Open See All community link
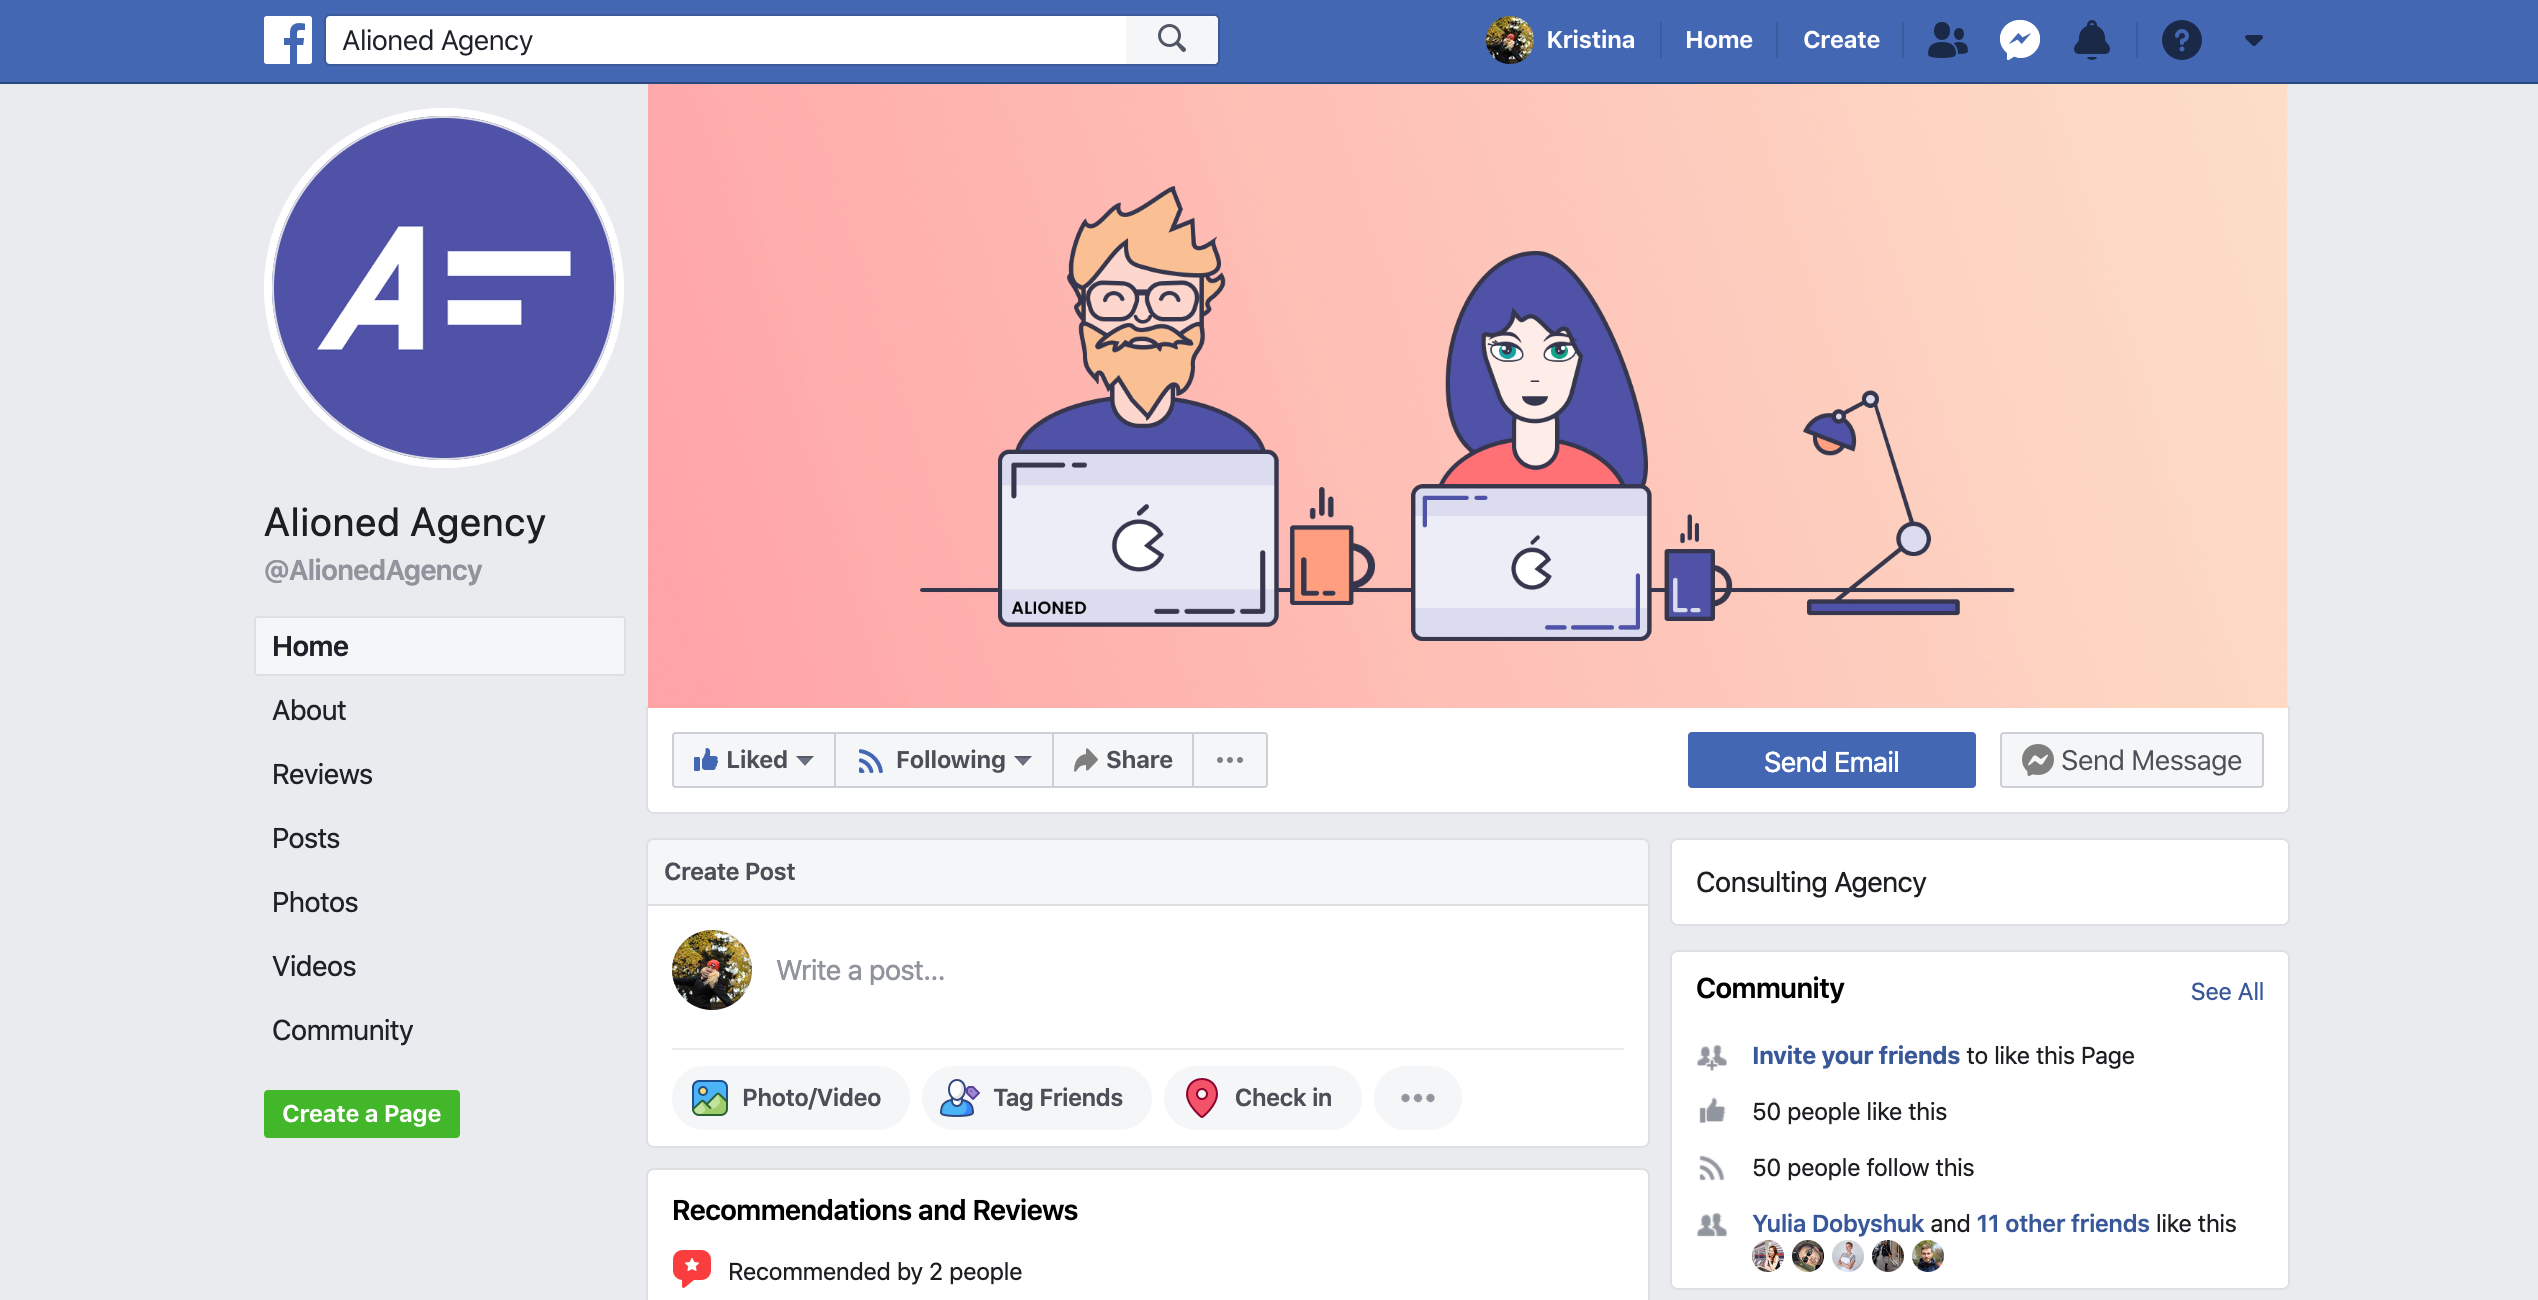 pyautogui.click(x=2226, y=991)
